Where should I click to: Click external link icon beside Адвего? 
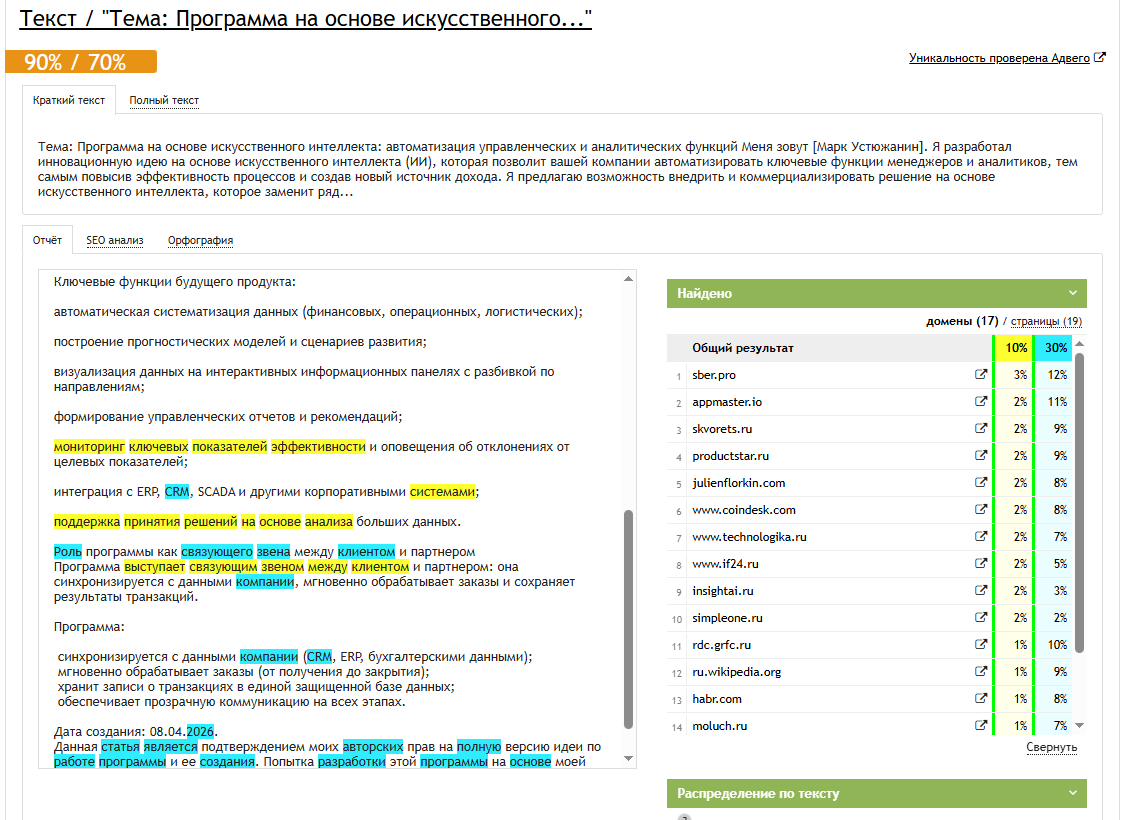point(1101,57)
